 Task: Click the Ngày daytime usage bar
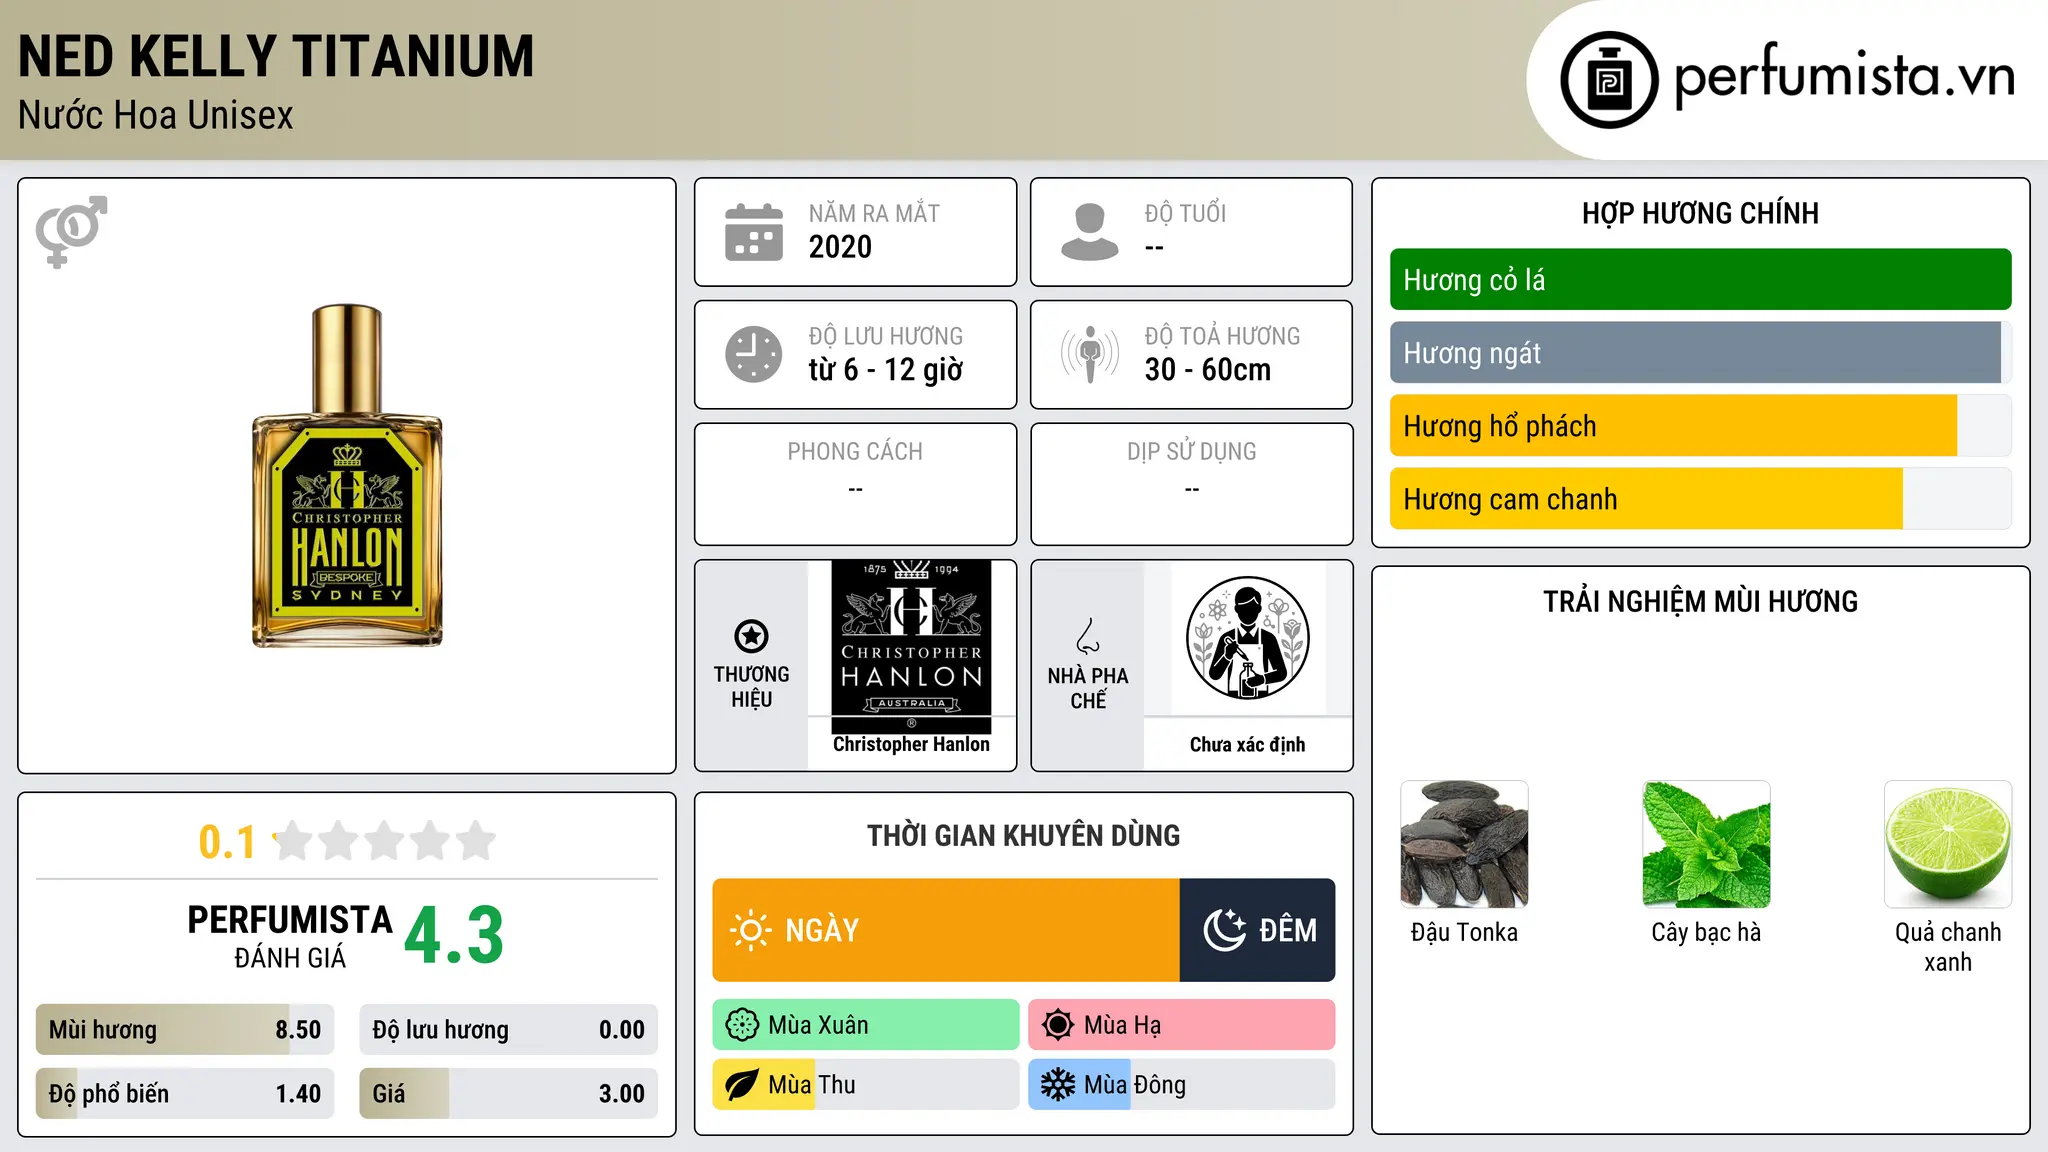946,930
